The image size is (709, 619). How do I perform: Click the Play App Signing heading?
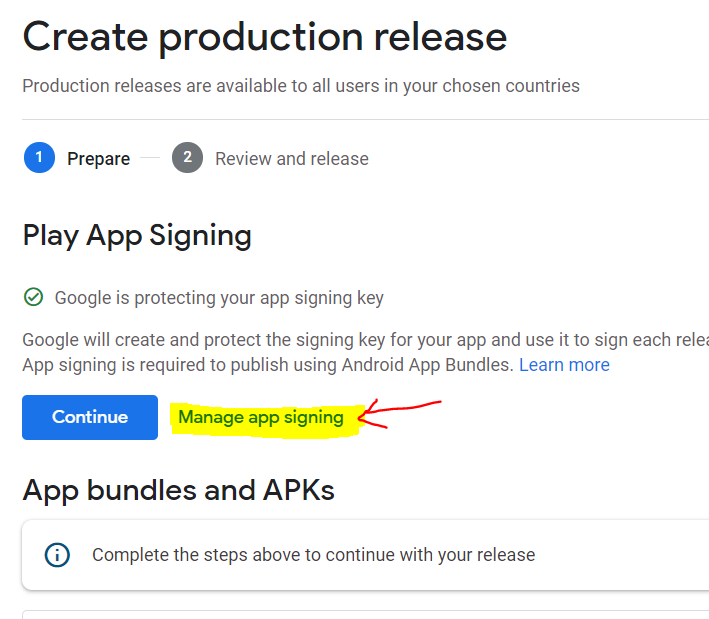click(x=137, y=236)
